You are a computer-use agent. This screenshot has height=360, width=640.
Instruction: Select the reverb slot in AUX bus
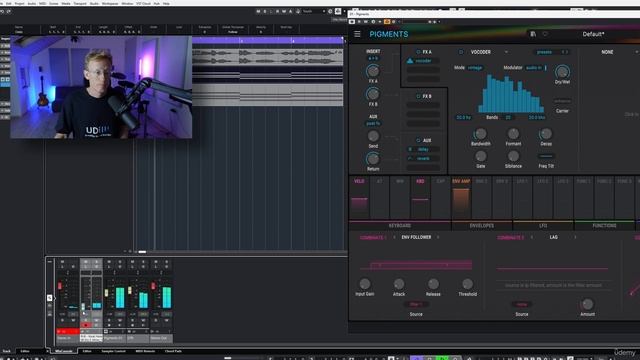(423, 158)
